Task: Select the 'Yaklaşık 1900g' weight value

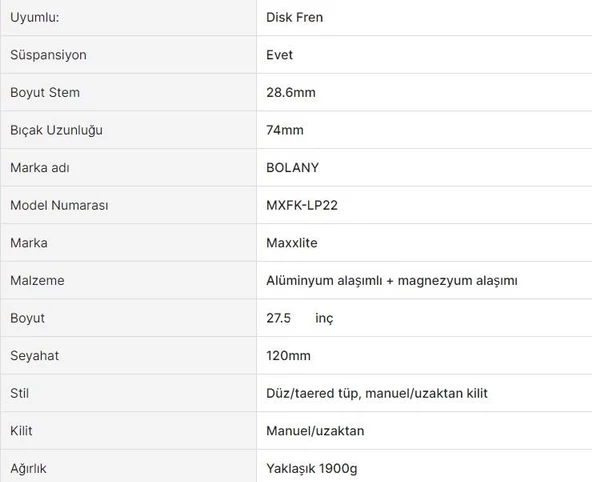Action: click(311, 469)
